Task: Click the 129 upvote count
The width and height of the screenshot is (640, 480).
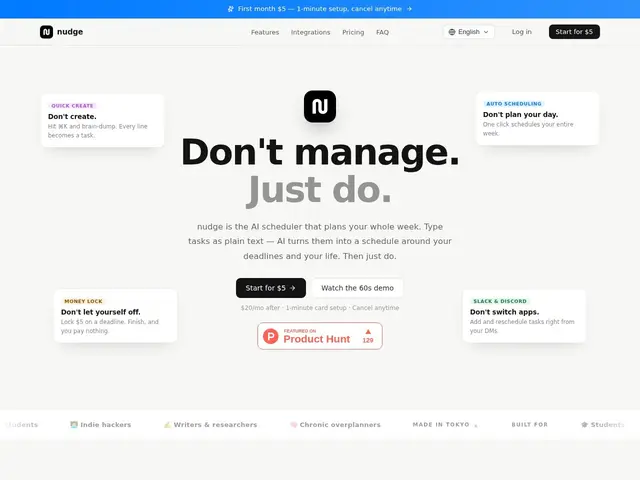Action: click(368, 340)
